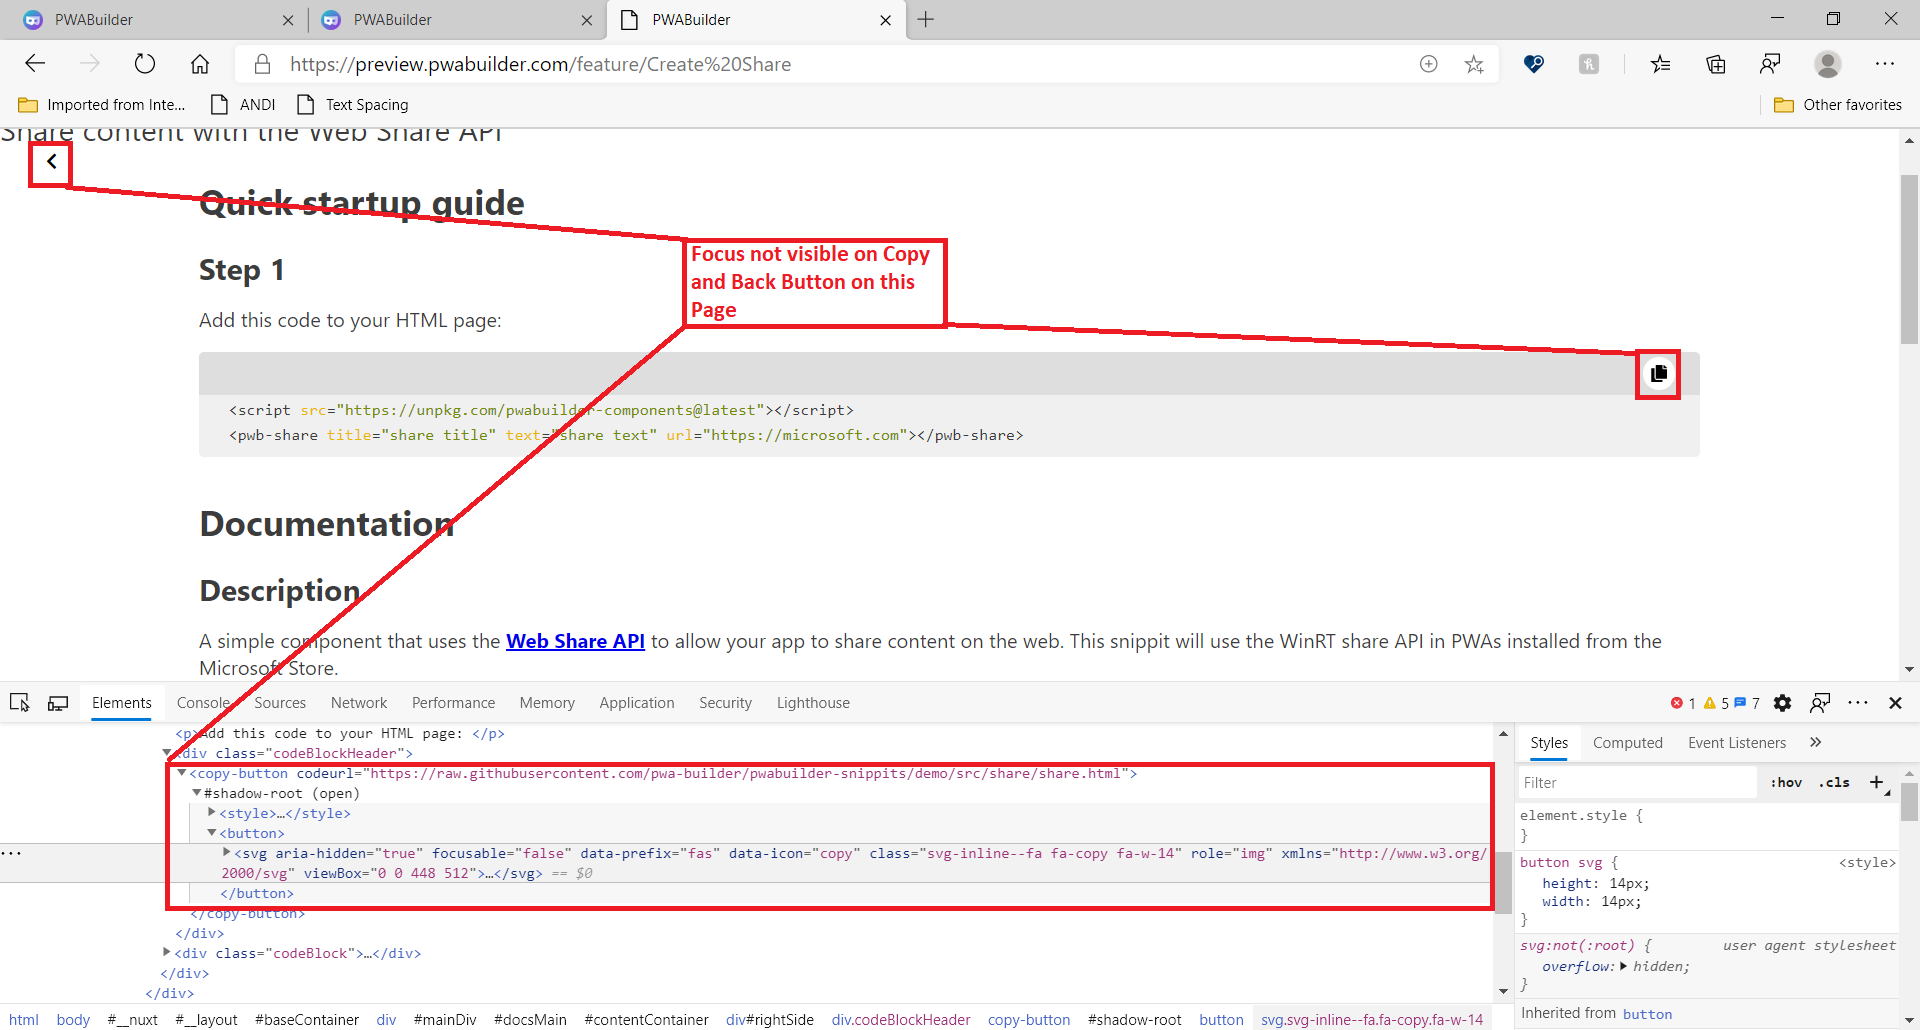
Task: Open the Web Share API link
Action: coord(574,641)
